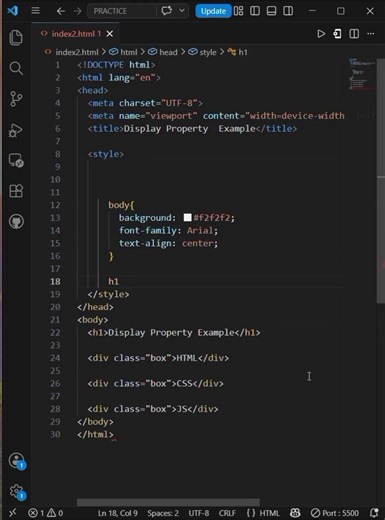Image resolution: width=385 pixels, height=520 pixels.
Task: Open Customize Layout icon
Action: 238,11
